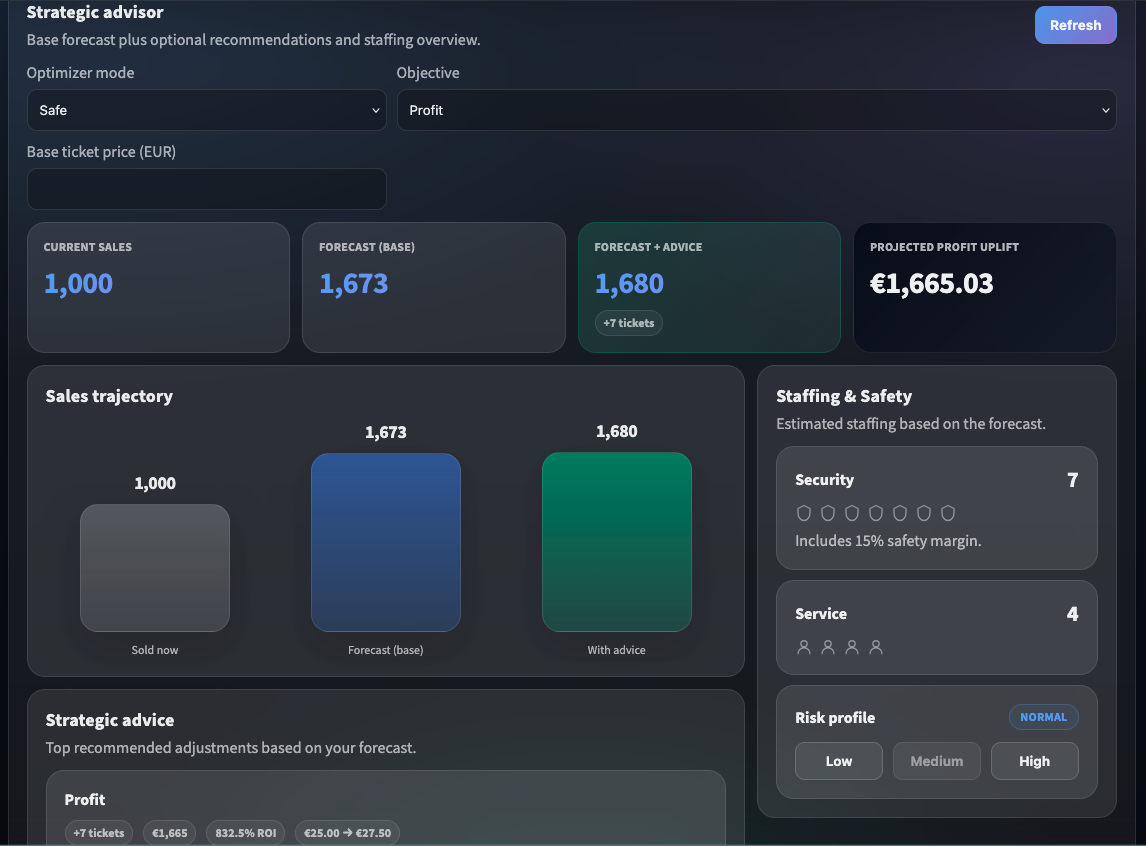Click the Current Sales card showing 1,000
The width and height of the screenshot is (1146, 846).
(x=158, y=287)
